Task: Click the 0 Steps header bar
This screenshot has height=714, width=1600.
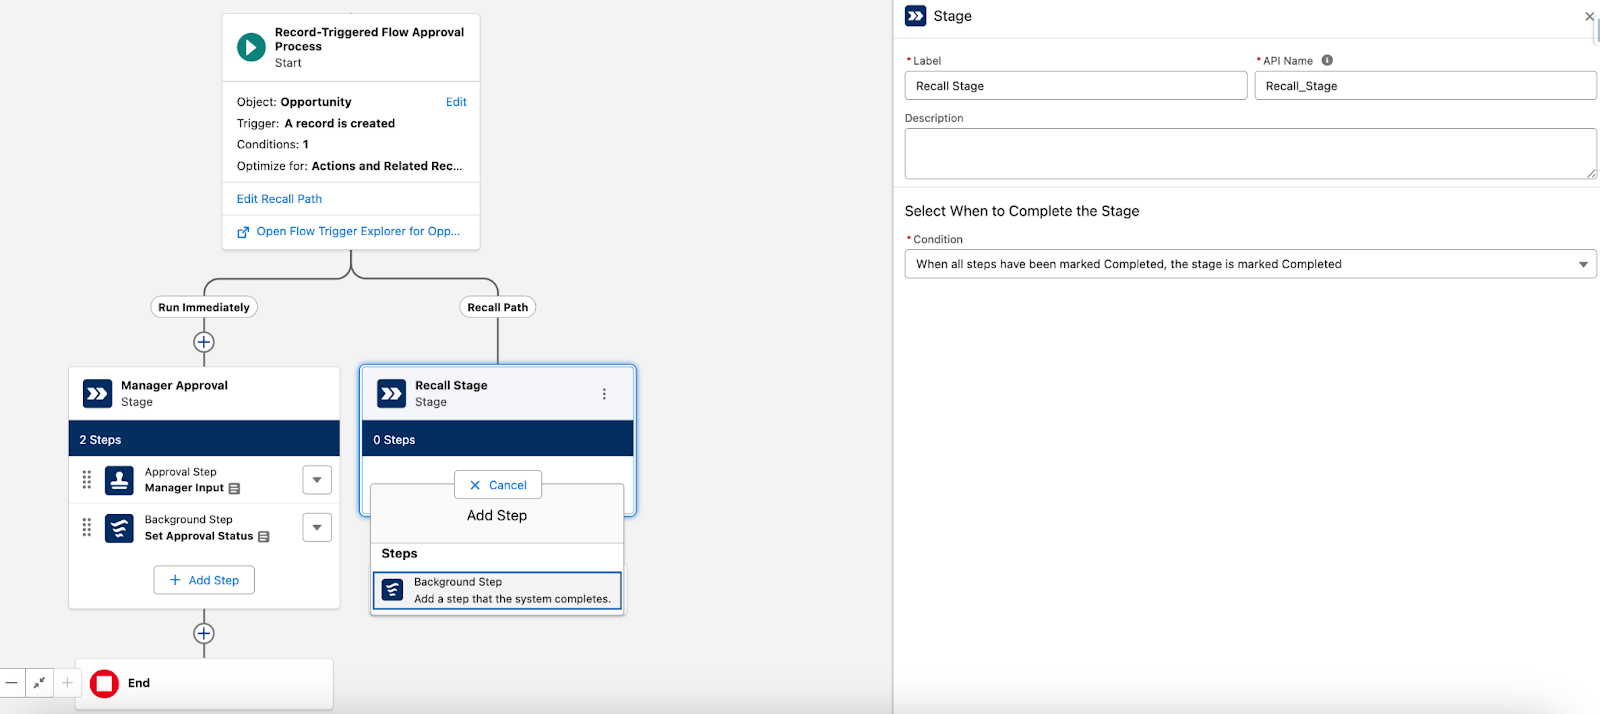Action: pyautogui.click(x=498, y=439)
